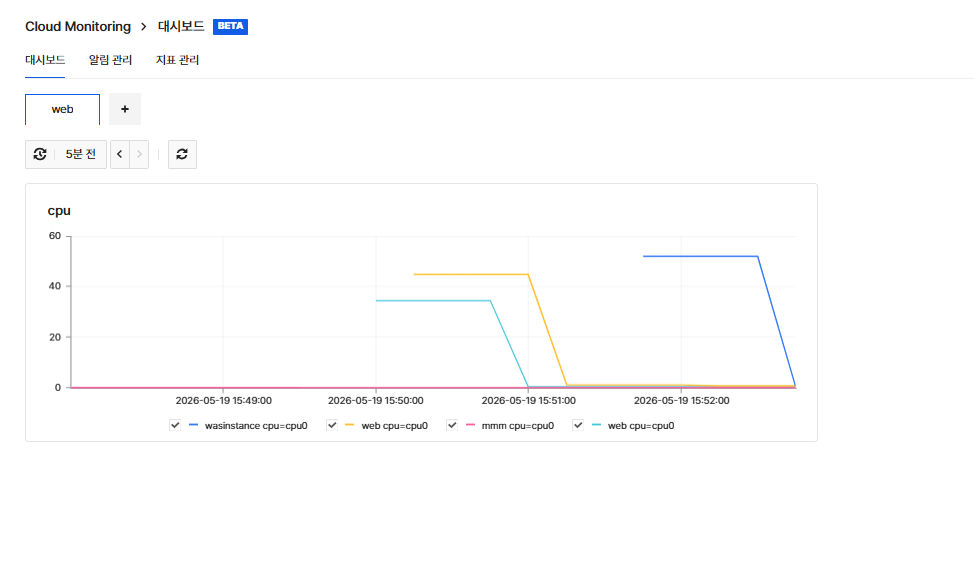Open the 지표 관리 tab
This screenshot has height=569, width=974.
pyautogui.click(x=177, y=60)
